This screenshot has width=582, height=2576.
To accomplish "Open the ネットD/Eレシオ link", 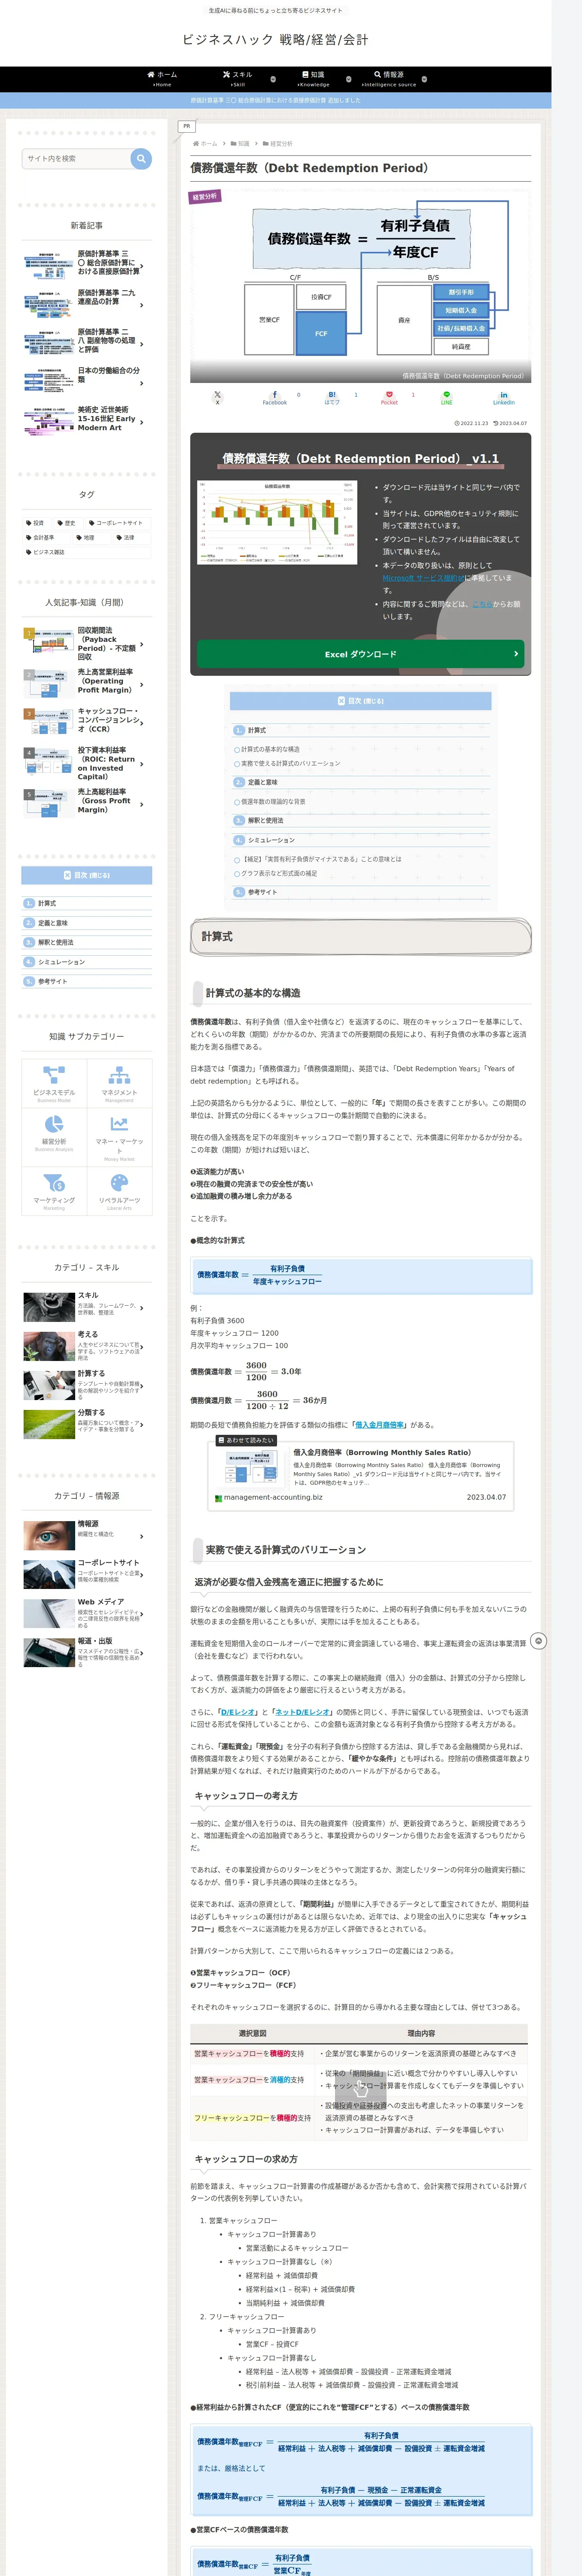I will (x=303, y=1712).
